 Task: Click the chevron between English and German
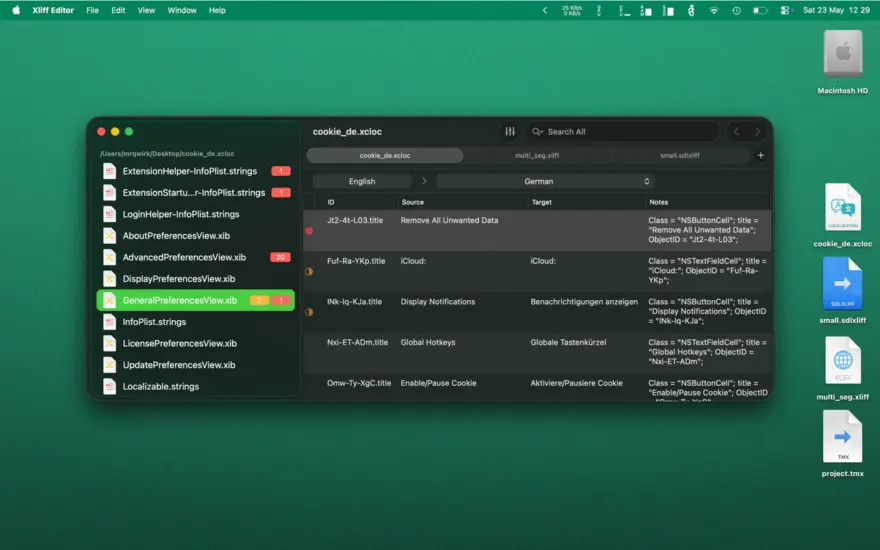point(424,181)
